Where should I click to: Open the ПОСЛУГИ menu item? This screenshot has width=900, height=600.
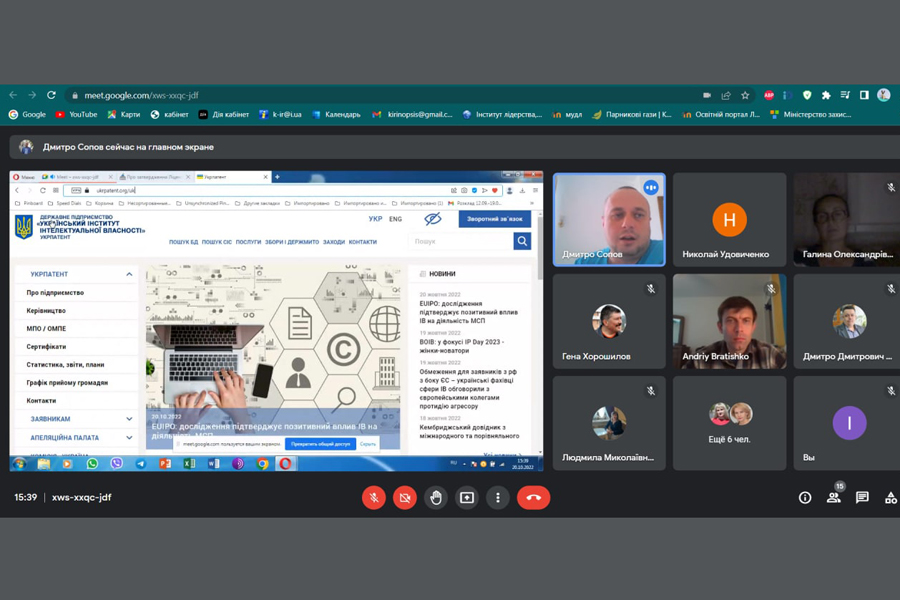click(248, 242)
